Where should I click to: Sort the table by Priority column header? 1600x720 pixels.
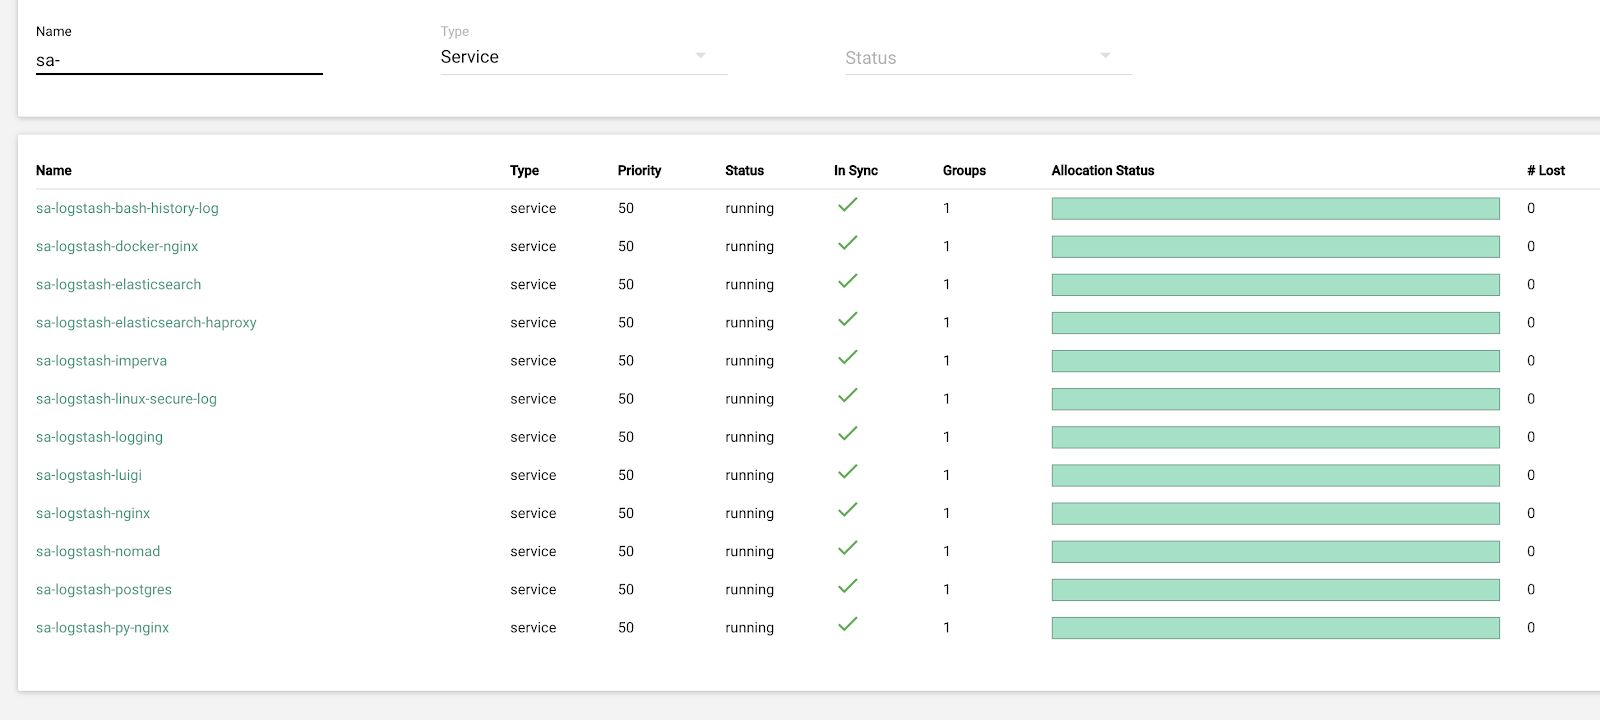(x=639, y=171)
